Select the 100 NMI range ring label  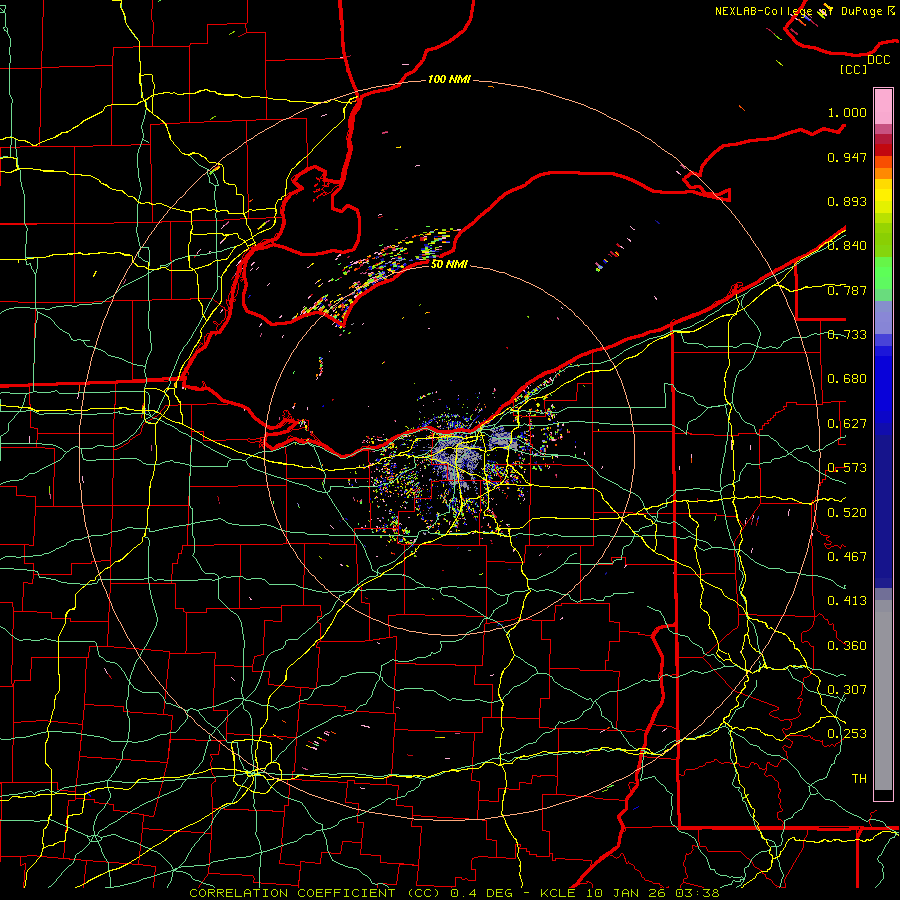[x=449, y=79]
